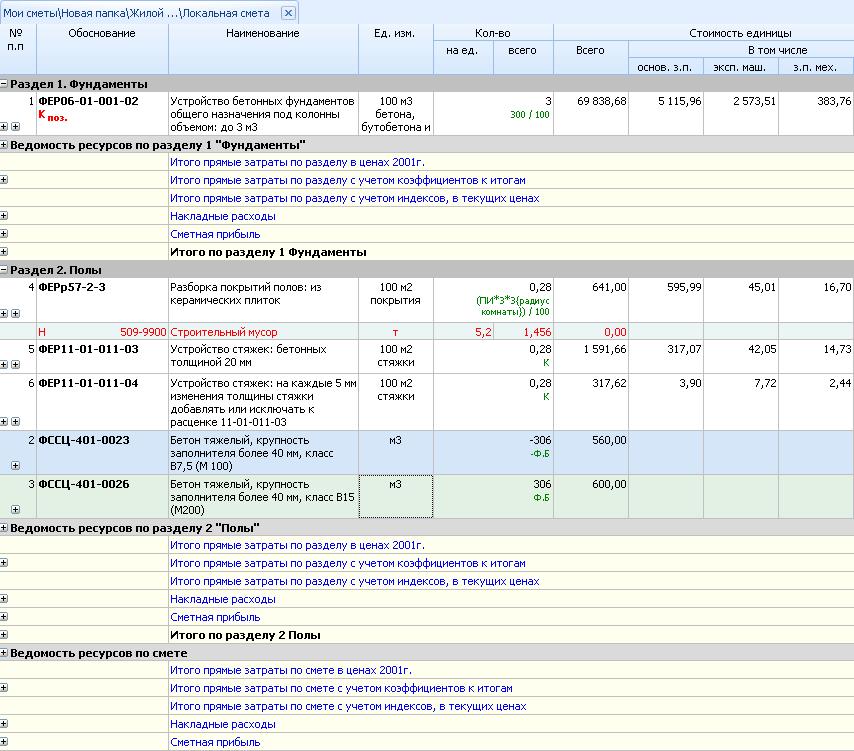Screen dimensions: 854x751
Task: Click the 300 / 100 quantity formula cell
Action: tap(531, 116)
